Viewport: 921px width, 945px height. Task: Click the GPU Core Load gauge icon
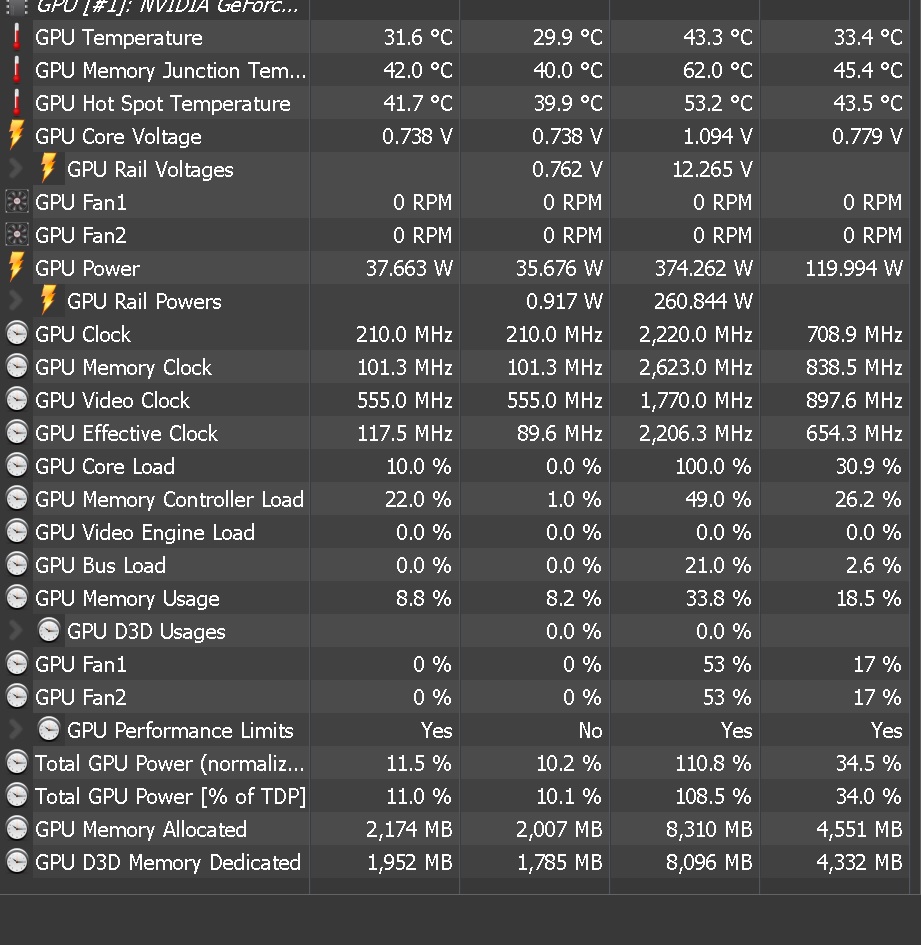coord(17,467)
